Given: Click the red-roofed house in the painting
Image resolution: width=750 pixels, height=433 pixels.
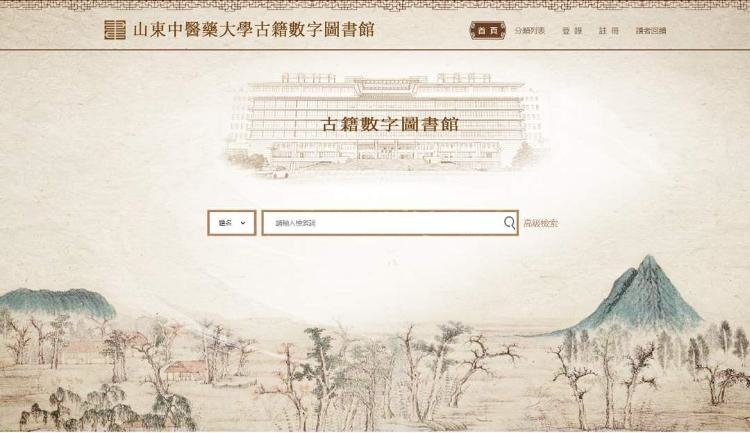Looking at the screenshot, I should coord(187,370).
